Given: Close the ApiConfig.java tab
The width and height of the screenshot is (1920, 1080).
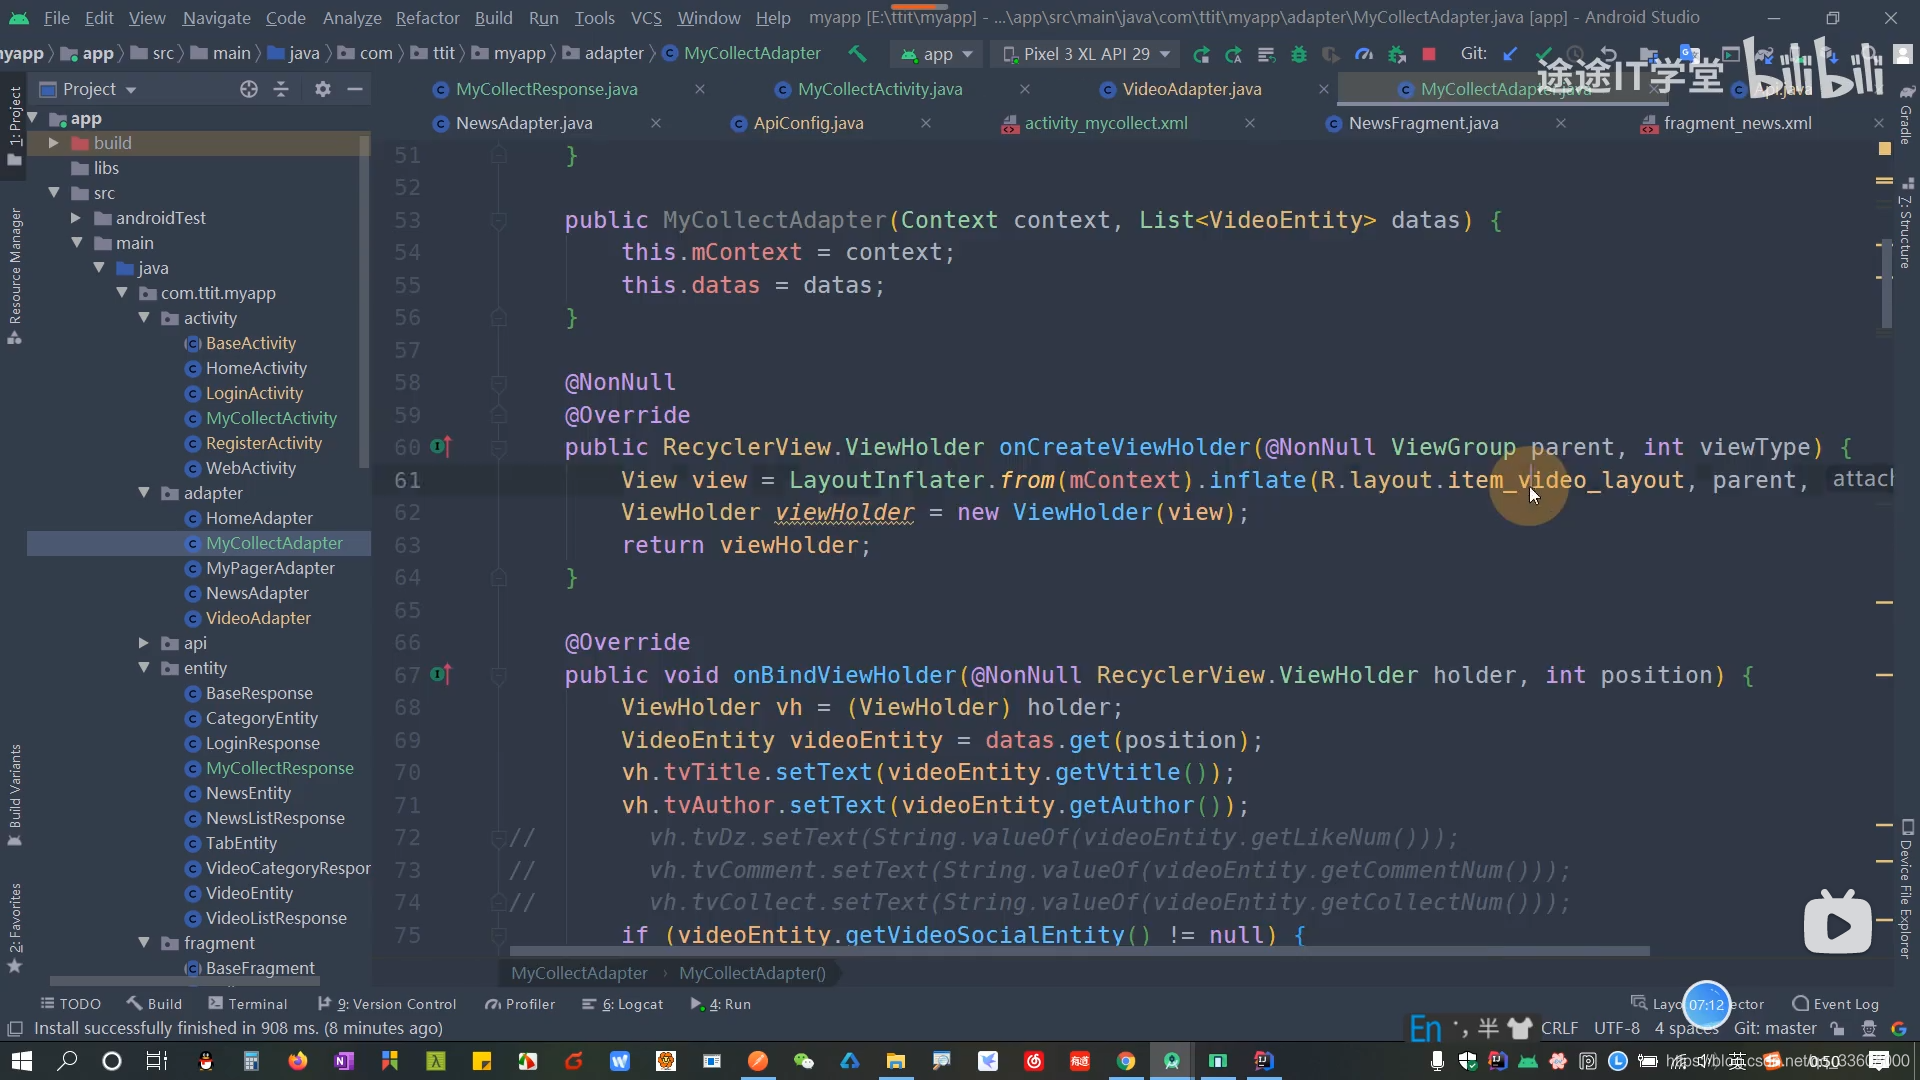Looking at the screenshot, I should [x=926, y=123].
